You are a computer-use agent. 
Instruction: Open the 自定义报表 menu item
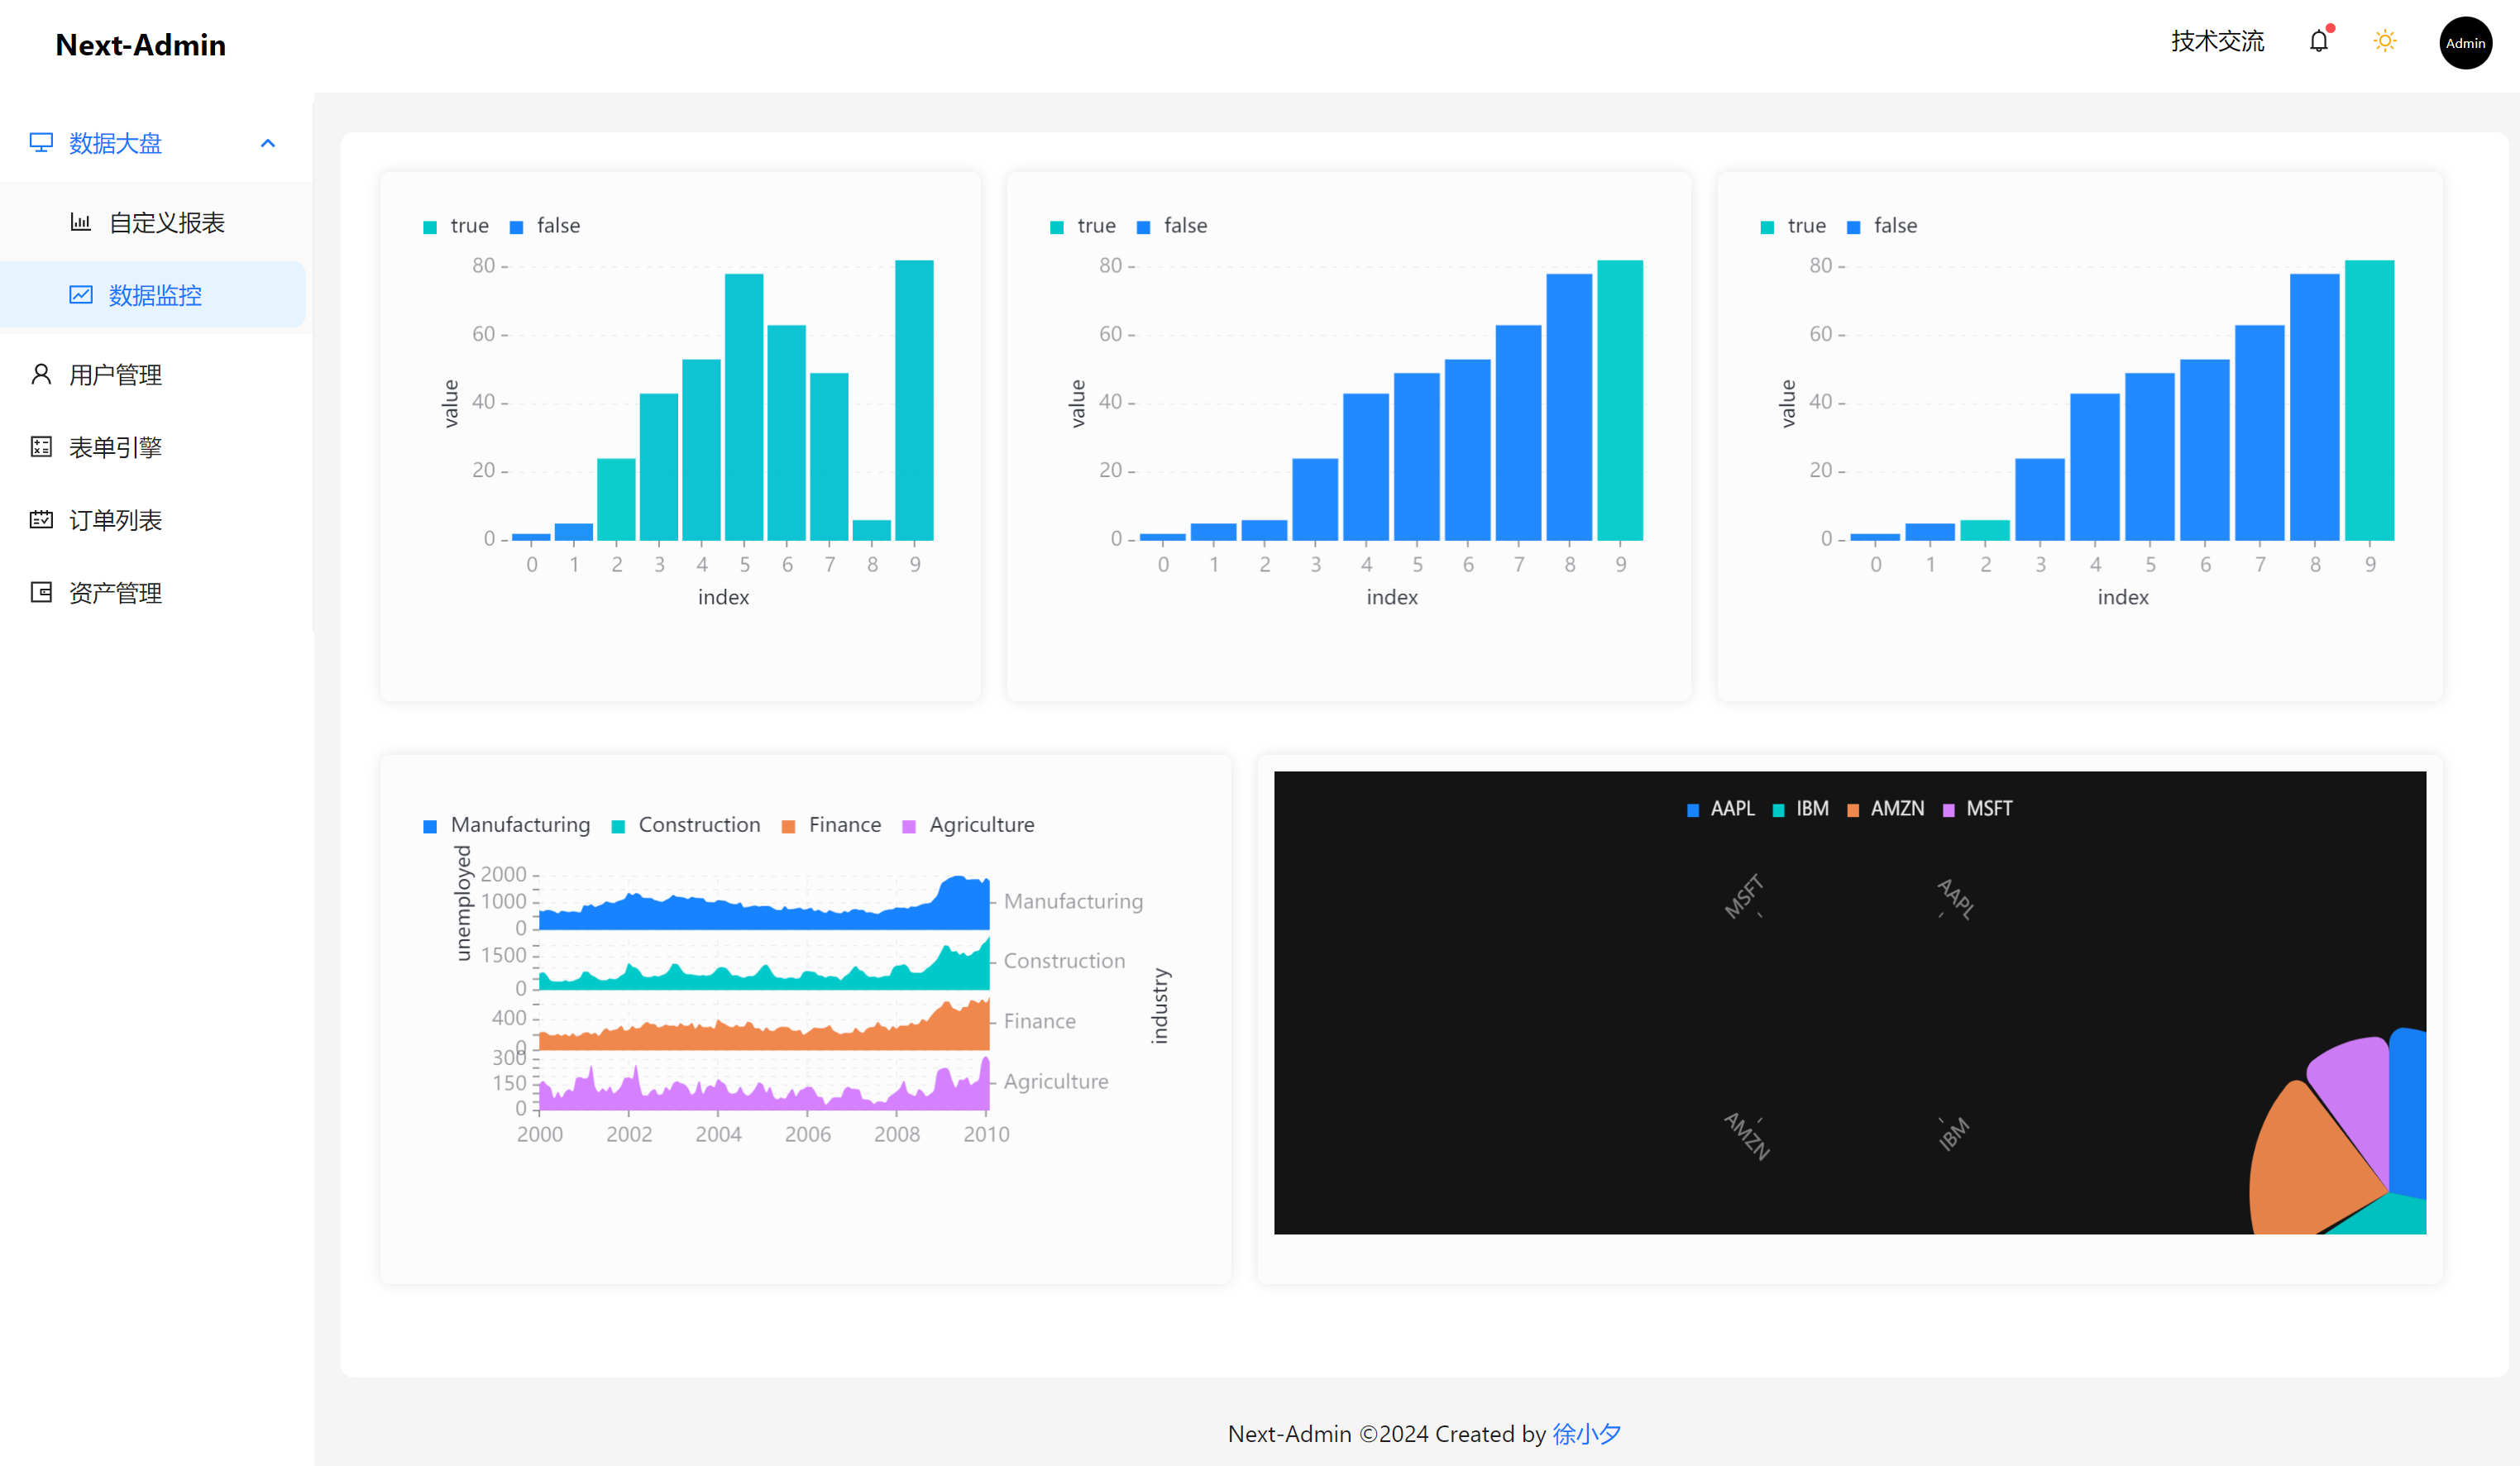click(x=166, y=223)
